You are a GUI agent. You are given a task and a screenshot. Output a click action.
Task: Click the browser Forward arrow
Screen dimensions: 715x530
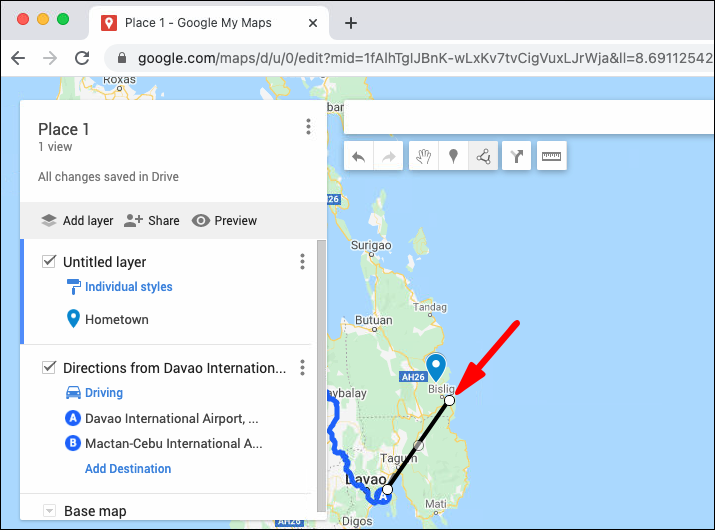50,58
